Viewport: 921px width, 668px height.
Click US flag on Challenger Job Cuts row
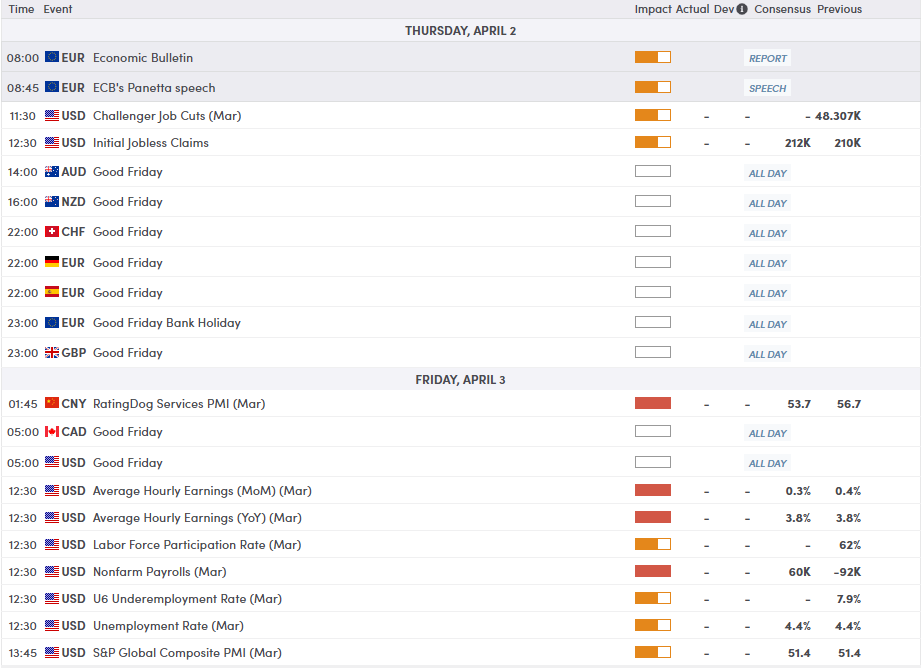coord(52,115)
